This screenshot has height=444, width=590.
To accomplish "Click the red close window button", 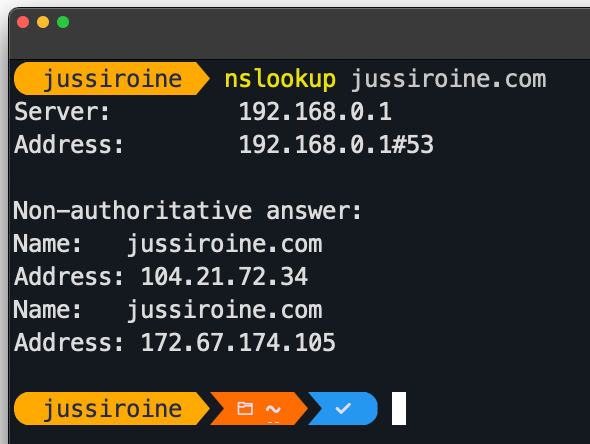I will pyautogui.click(x=23, y=22).
